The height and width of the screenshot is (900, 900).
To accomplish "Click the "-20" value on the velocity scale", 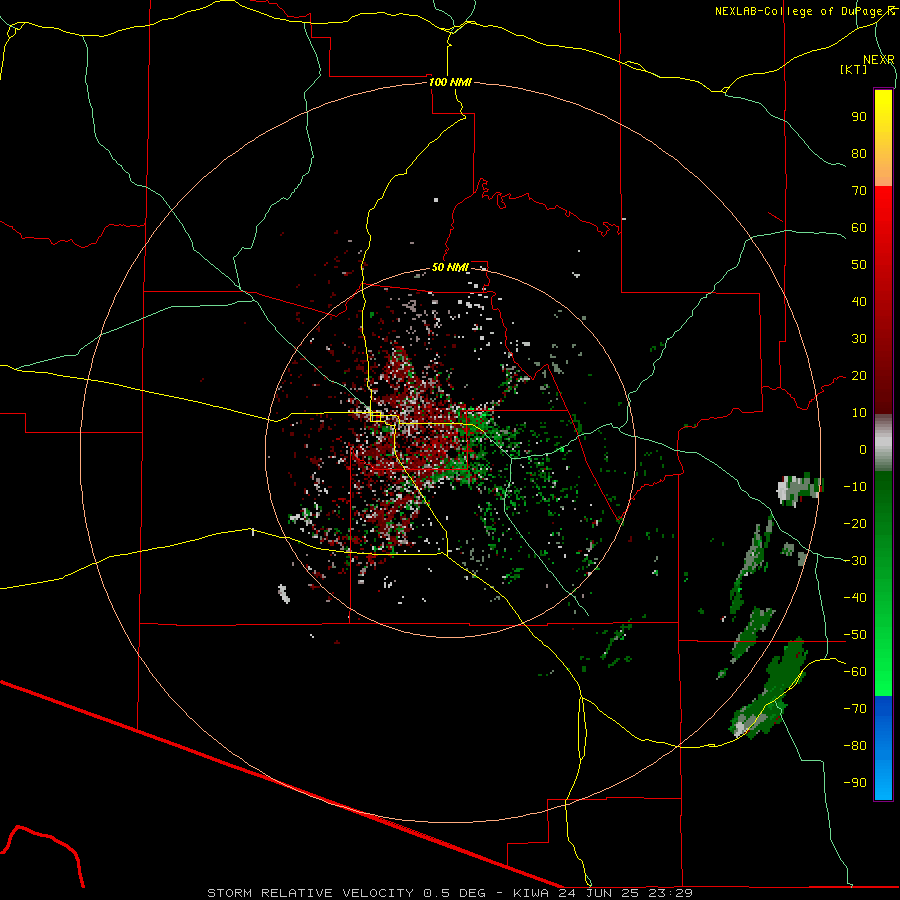I will (x=855, y=523).
